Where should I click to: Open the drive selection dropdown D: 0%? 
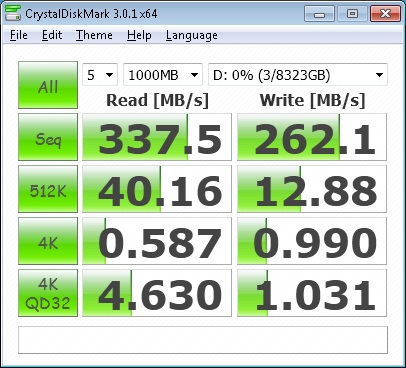coord(298,75)
